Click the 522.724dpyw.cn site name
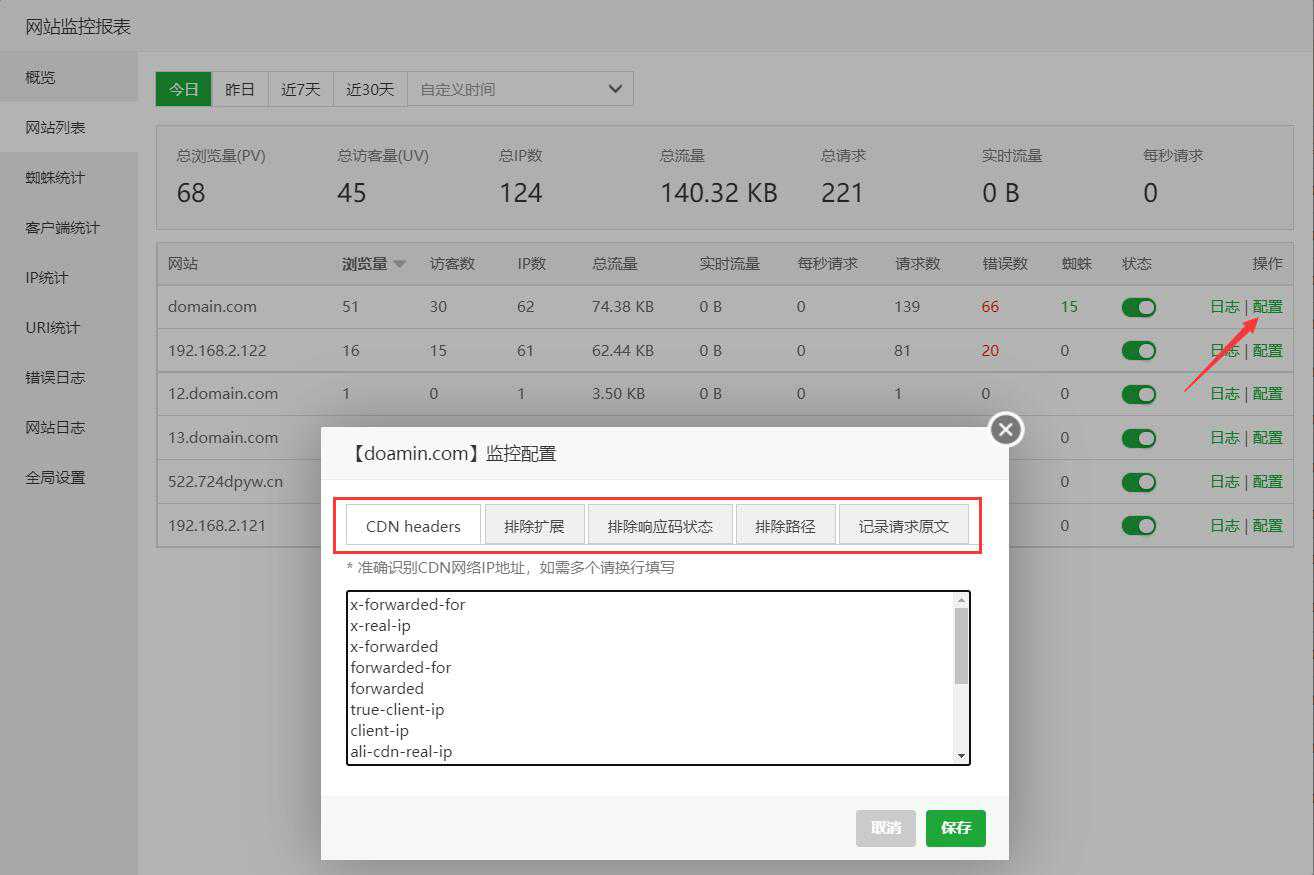 click(226, 482)
